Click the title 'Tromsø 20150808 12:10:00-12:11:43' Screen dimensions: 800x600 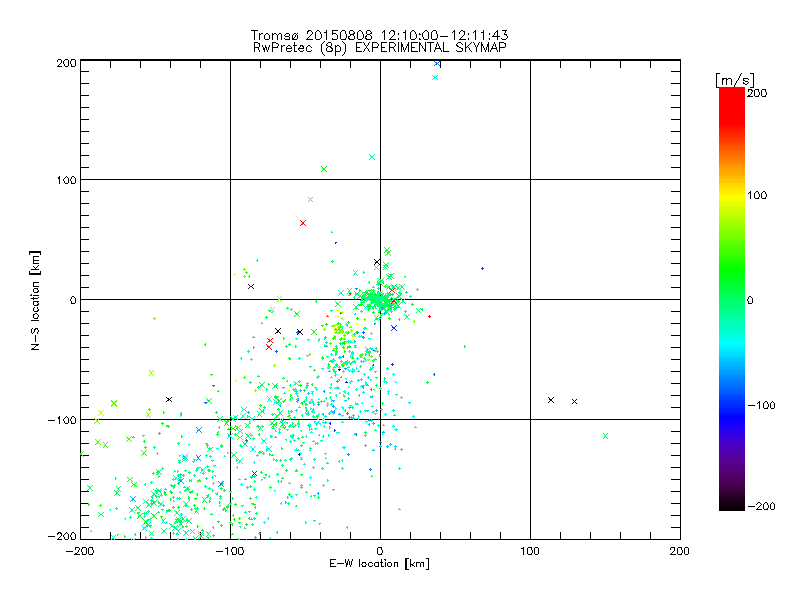379,35
